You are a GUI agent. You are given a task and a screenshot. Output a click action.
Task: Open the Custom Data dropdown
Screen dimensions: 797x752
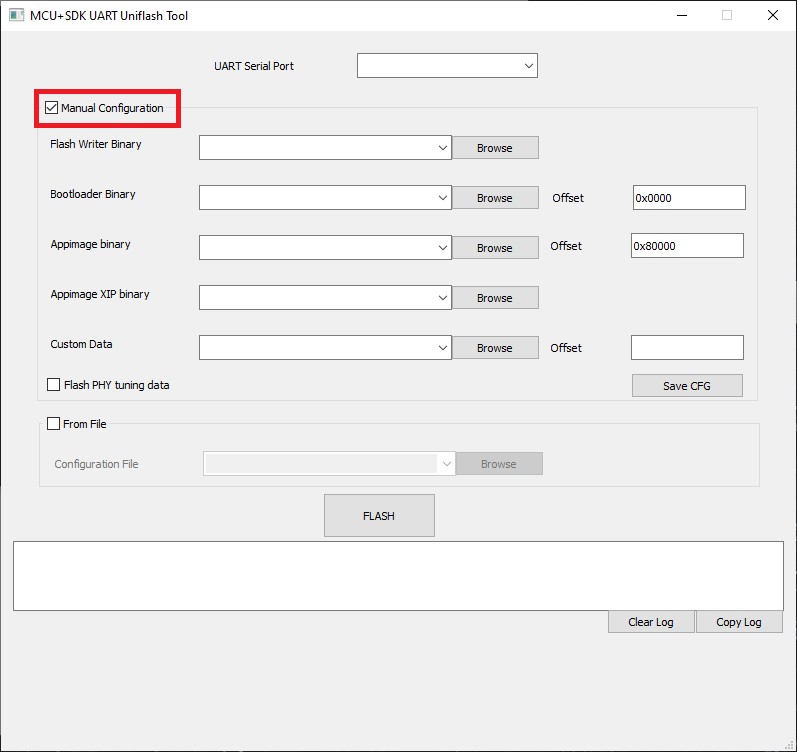pos(443,348)
